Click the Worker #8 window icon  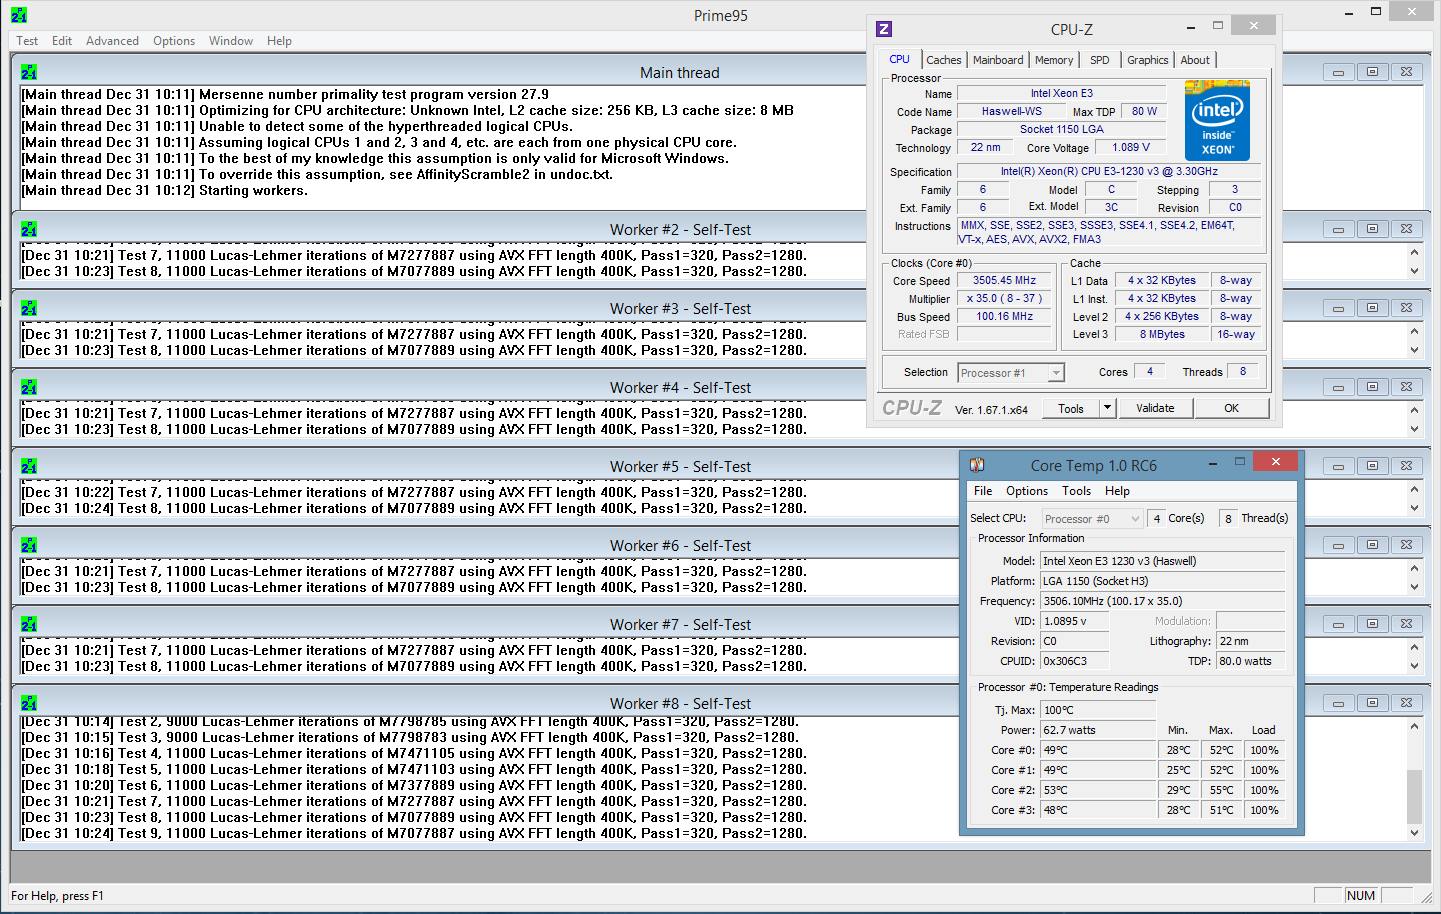point(29,703)
